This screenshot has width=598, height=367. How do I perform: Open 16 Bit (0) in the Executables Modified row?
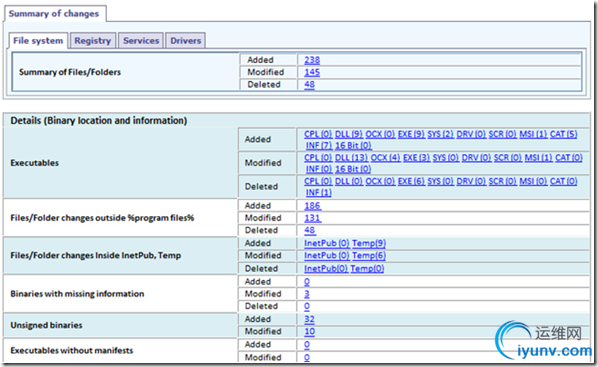point(353,169)
